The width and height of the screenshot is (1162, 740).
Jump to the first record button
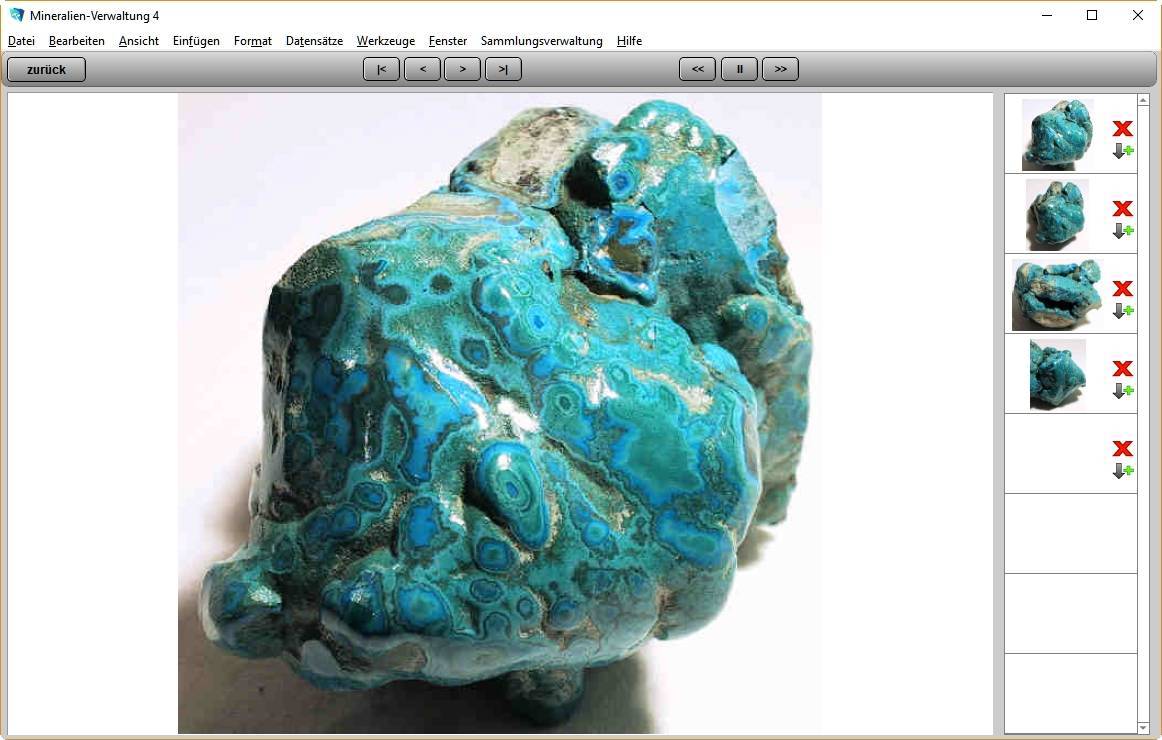(x=381, y=69)
